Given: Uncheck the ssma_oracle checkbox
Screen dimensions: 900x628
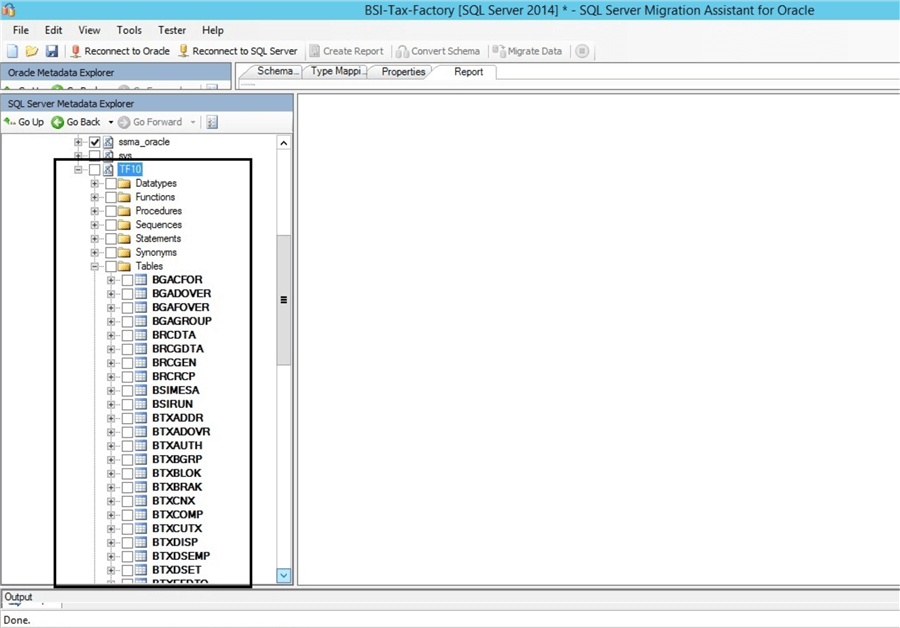Looking at the screenshot, I should click(95, 142).
